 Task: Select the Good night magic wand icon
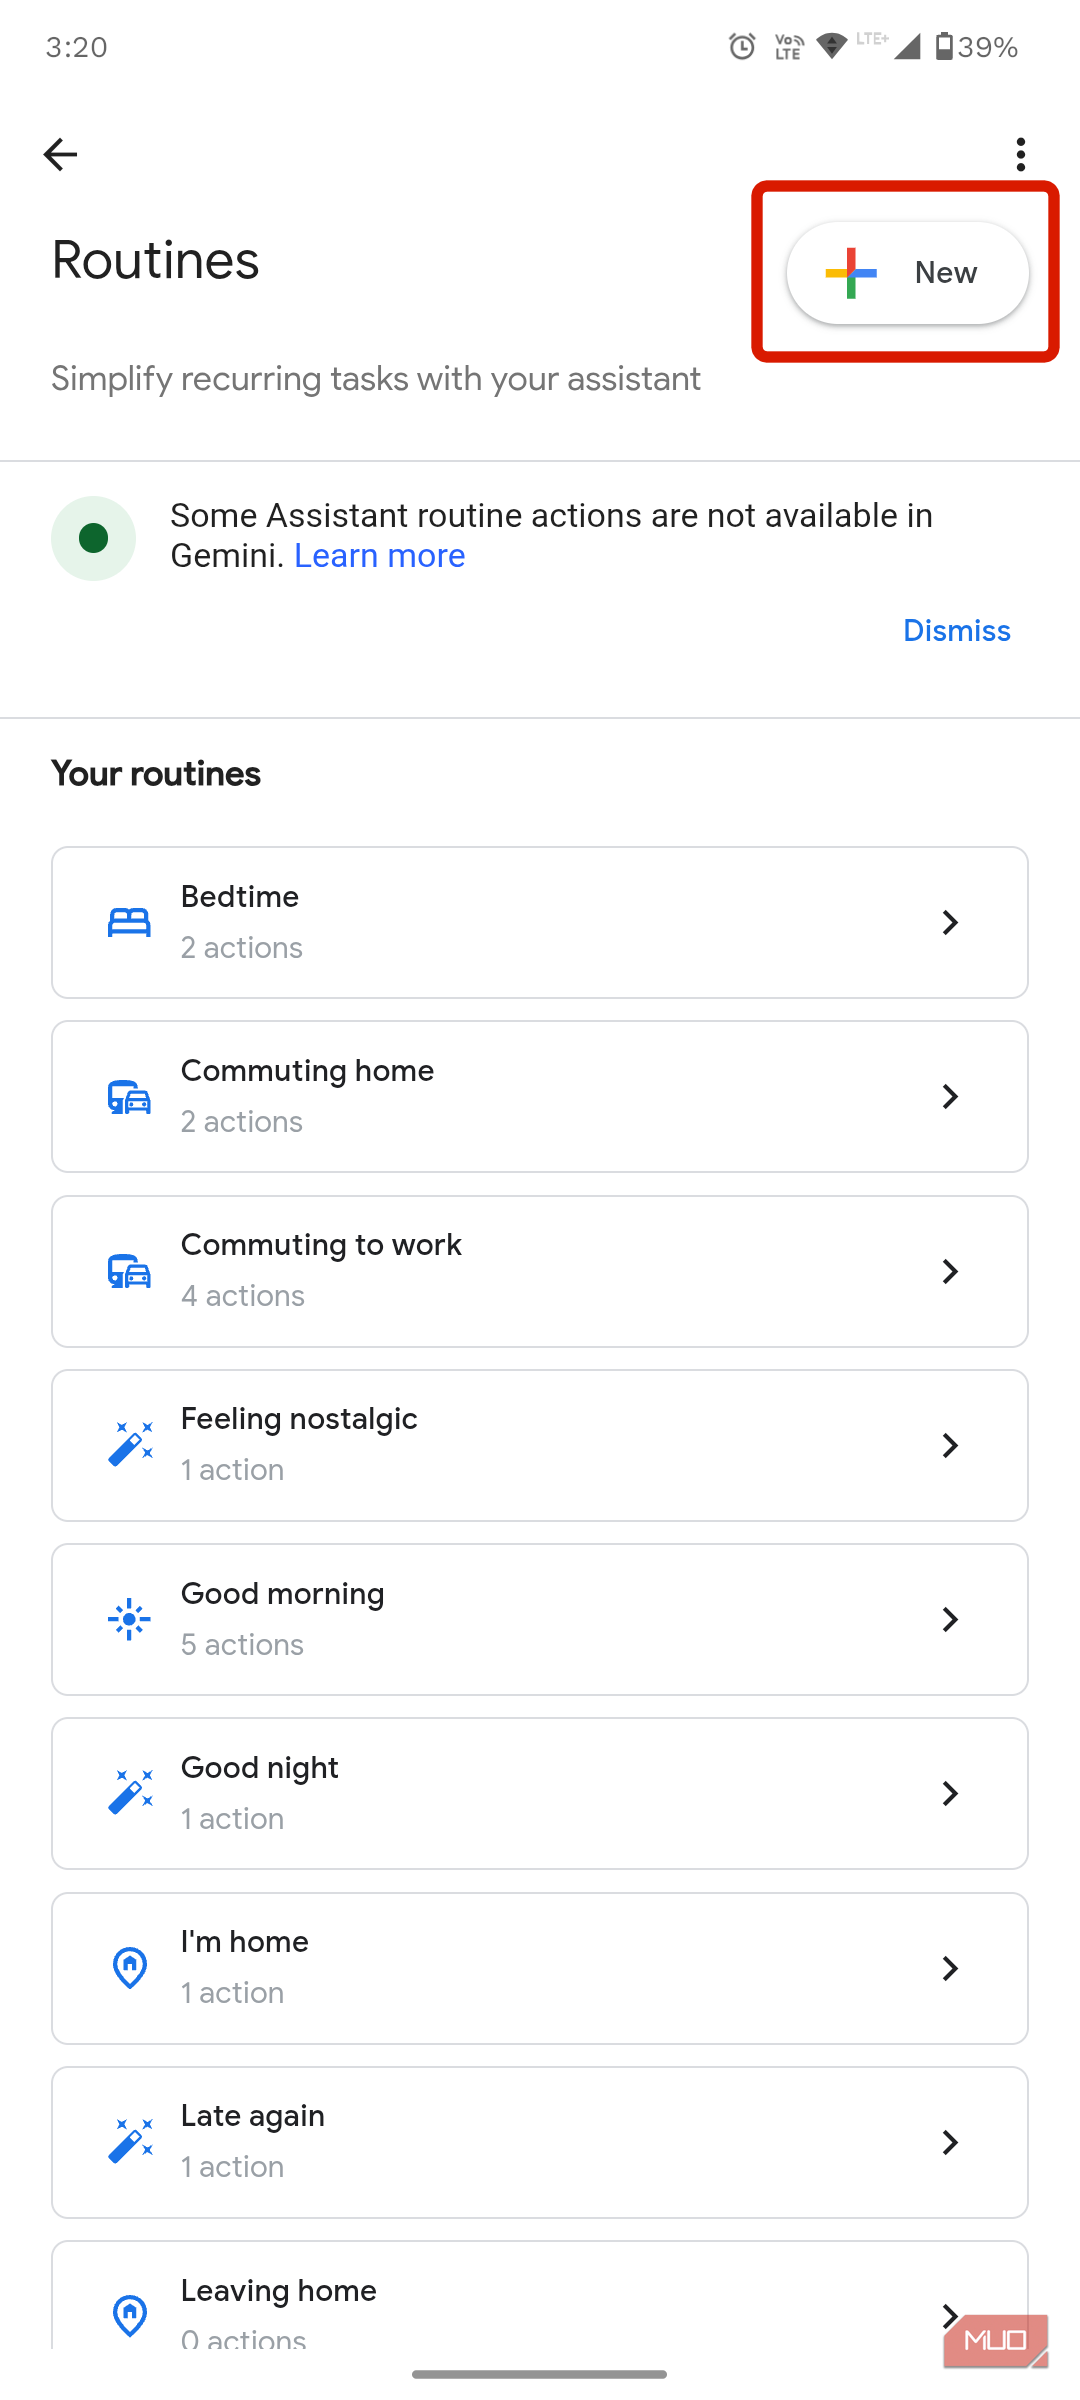(129, 1793)
